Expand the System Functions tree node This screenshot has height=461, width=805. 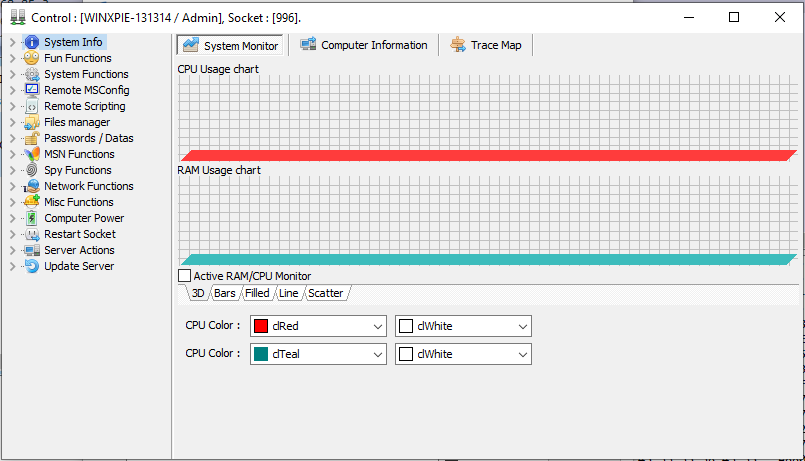coord(13,74)
